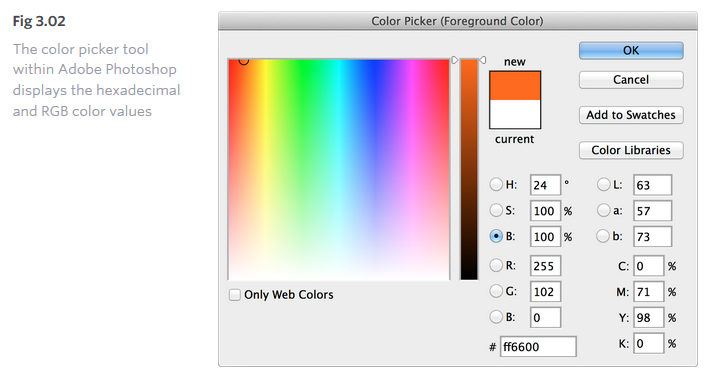
Task: Select the S (saturation) radio button
Action: [x=496, y=210]
